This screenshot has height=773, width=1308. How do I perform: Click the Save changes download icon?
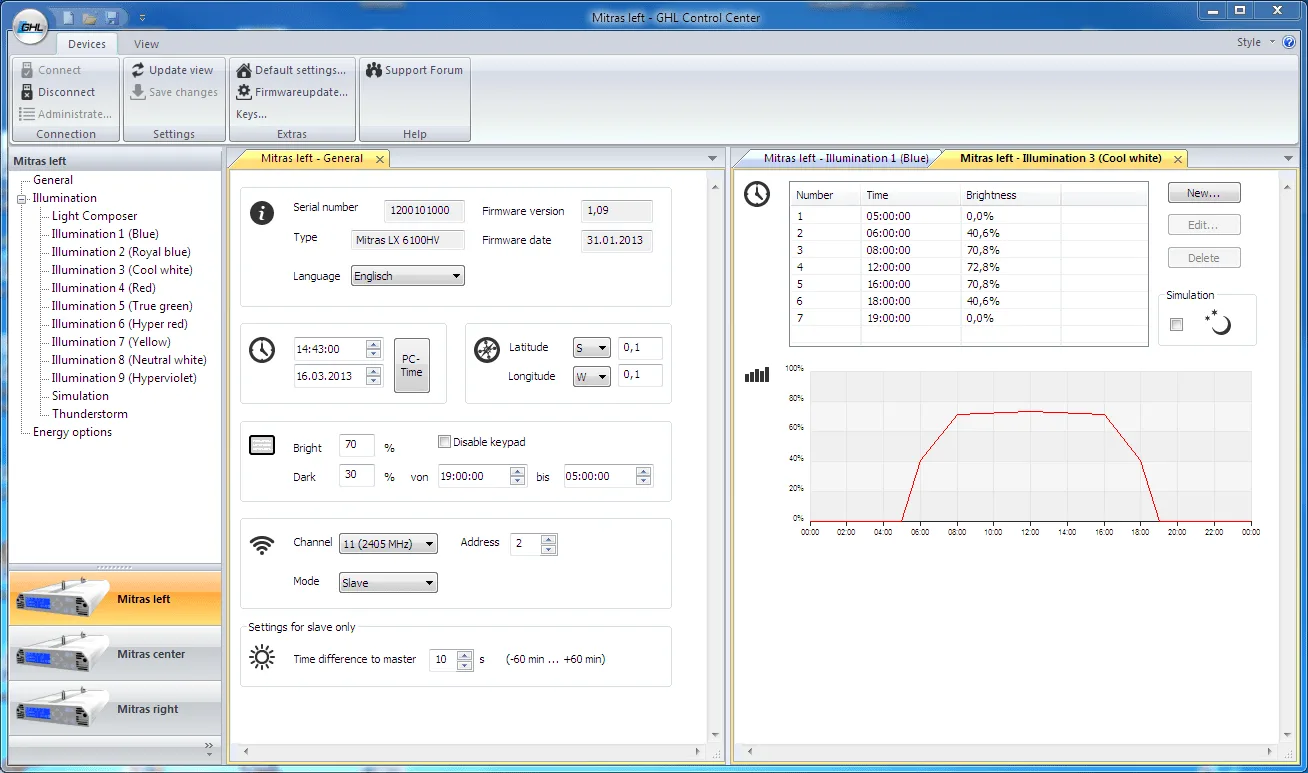point(138,92)
